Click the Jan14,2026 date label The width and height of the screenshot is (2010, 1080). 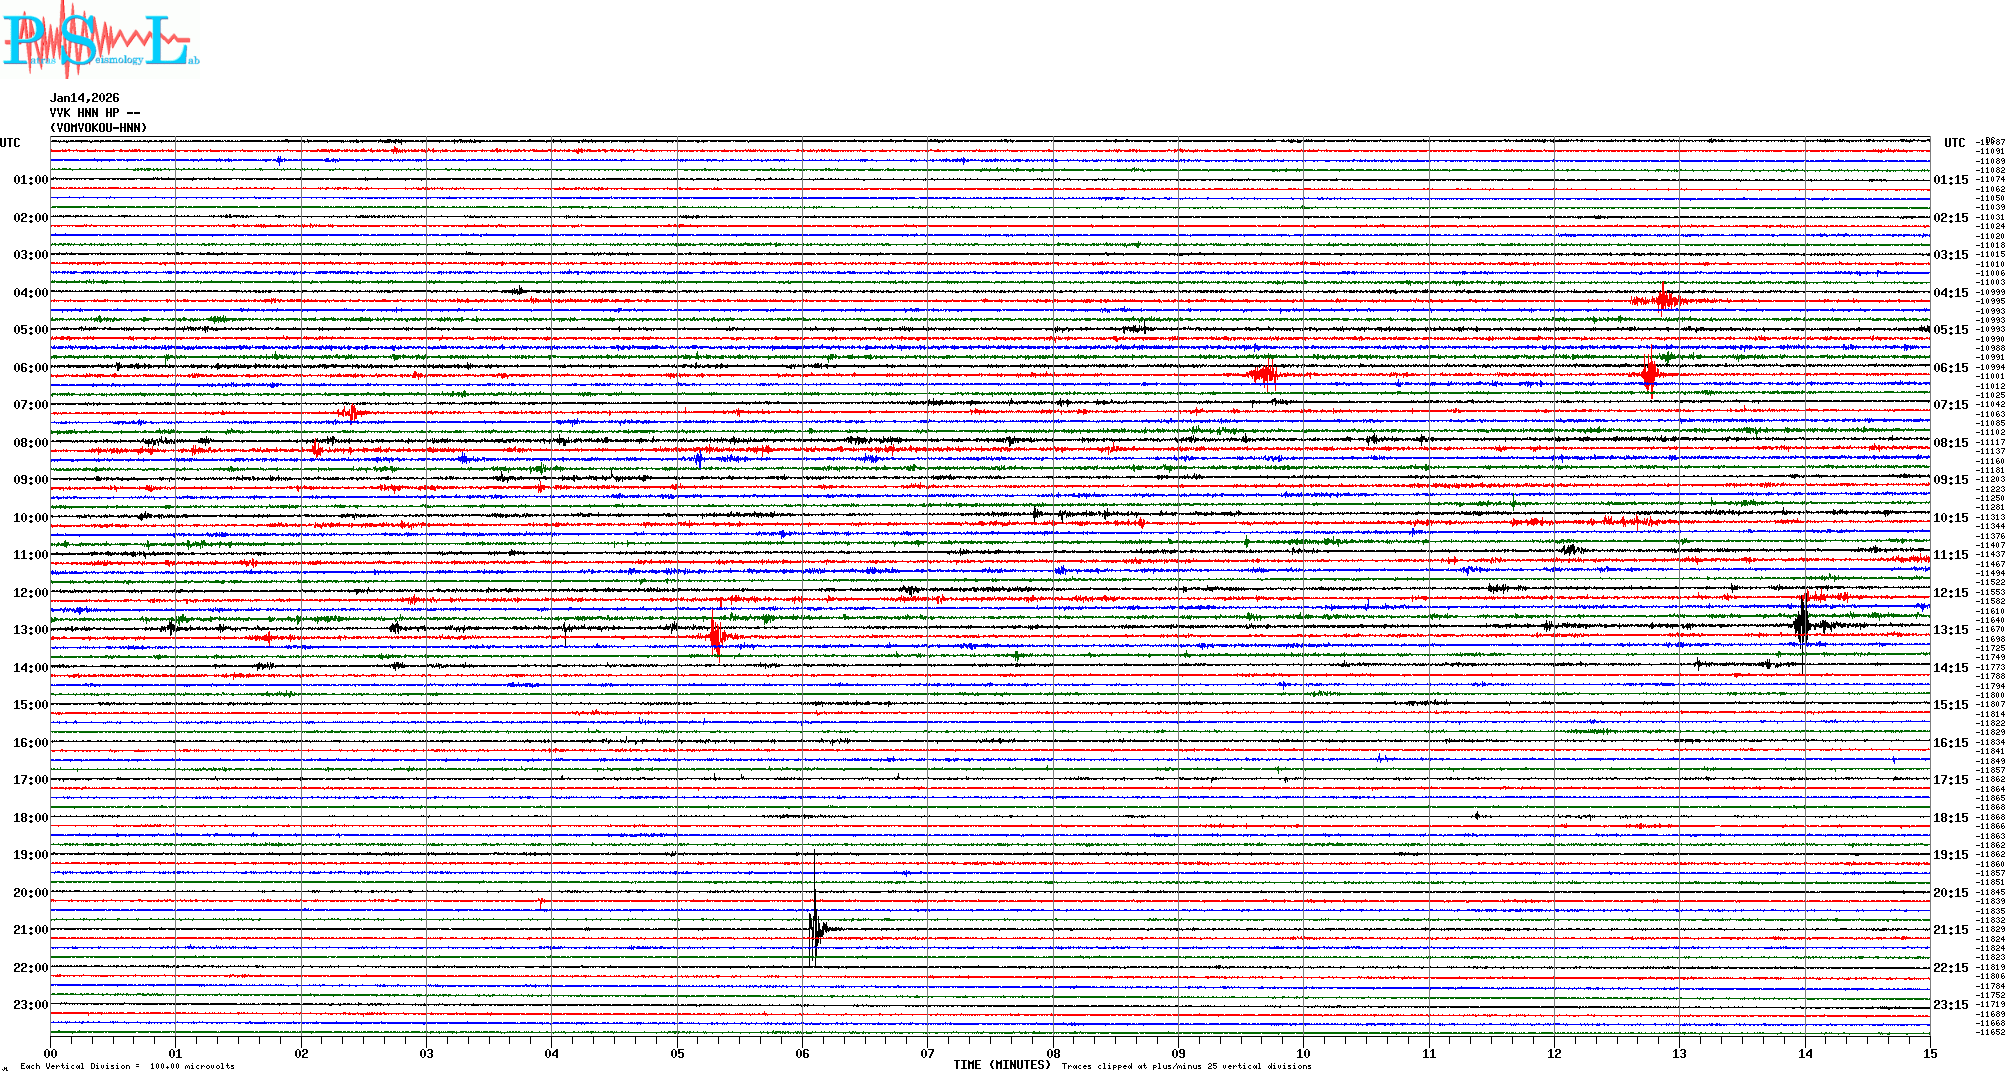[x=84, y=98]
